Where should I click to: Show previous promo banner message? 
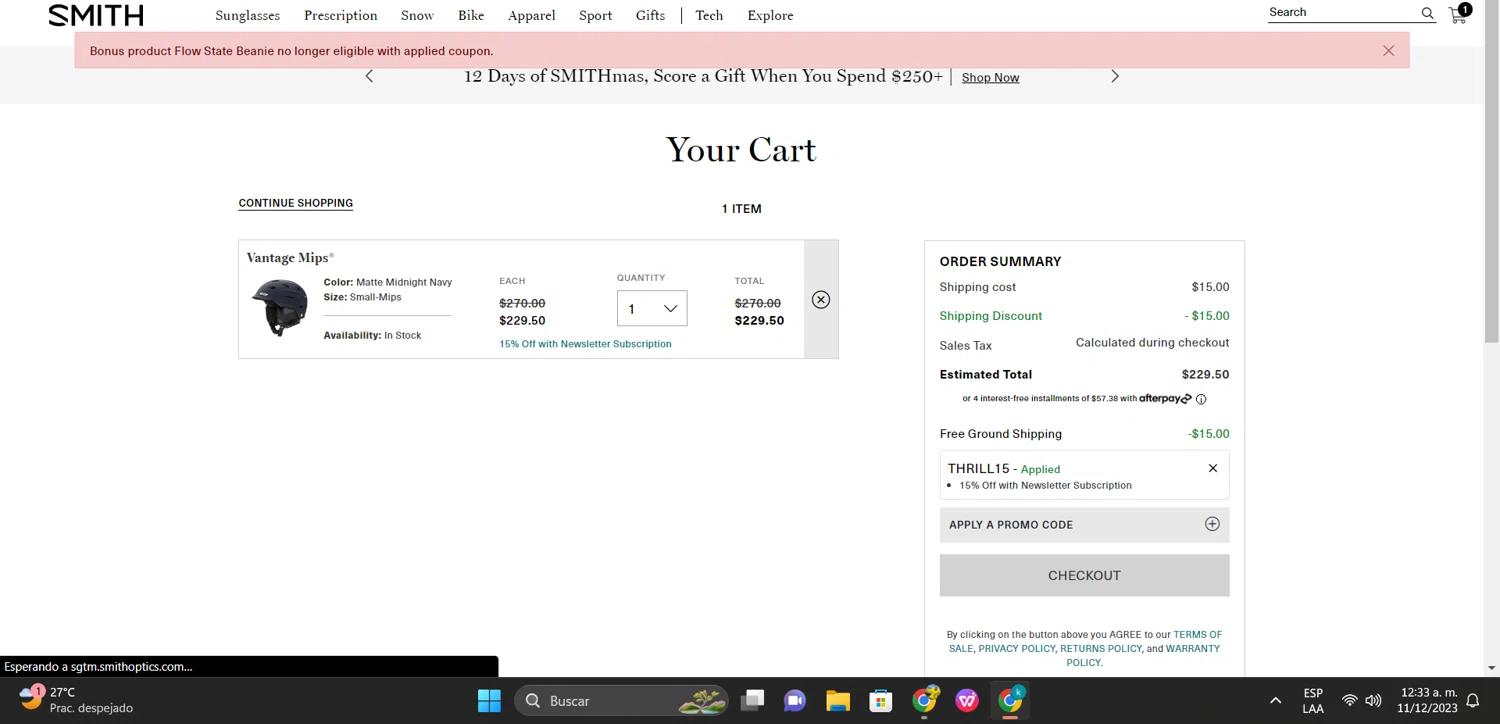point(369,76)
